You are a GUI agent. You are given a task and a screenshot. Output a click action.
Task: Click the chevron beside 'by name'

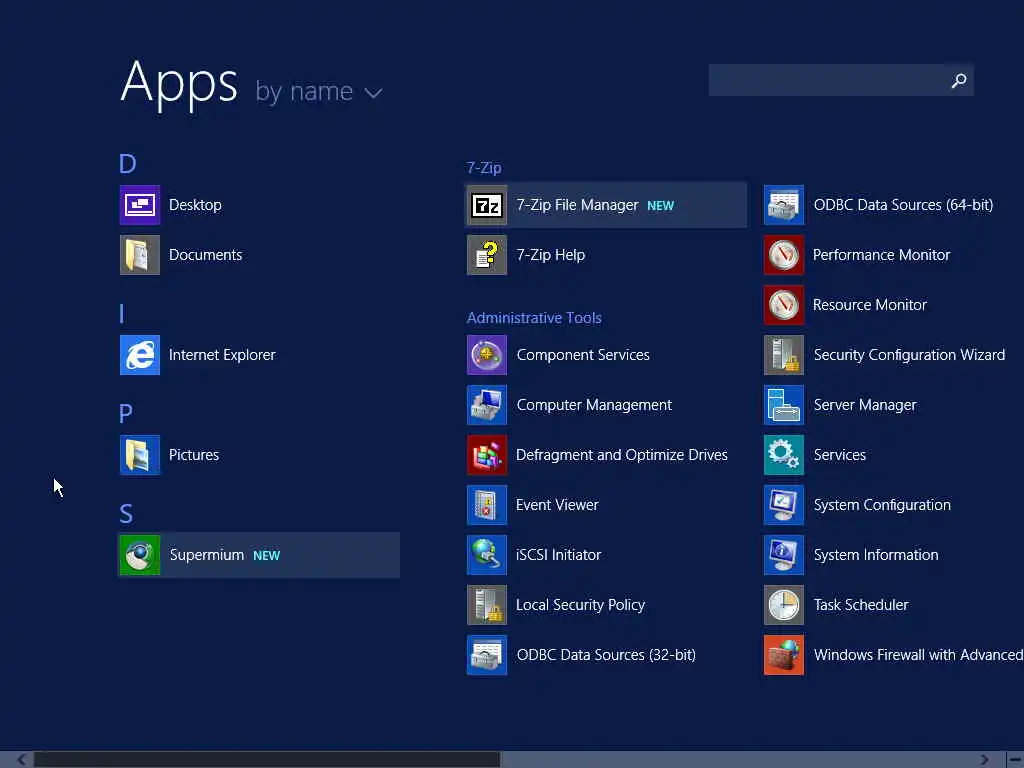point(373,93)
